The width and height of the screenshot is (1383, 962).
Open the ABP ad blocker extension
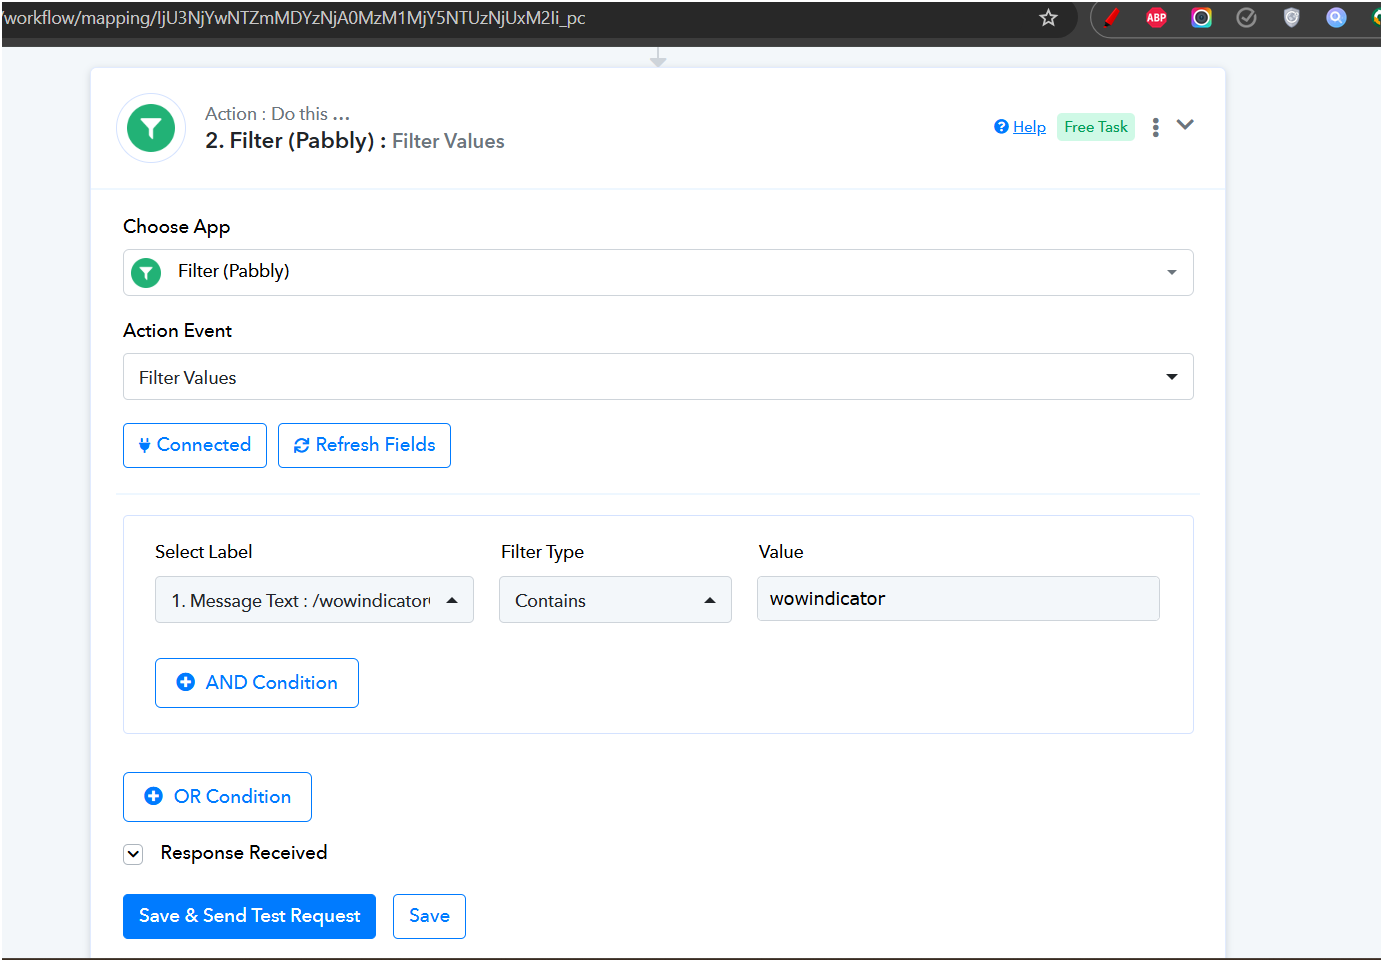pyautogui.click(x=1156, y=17)
